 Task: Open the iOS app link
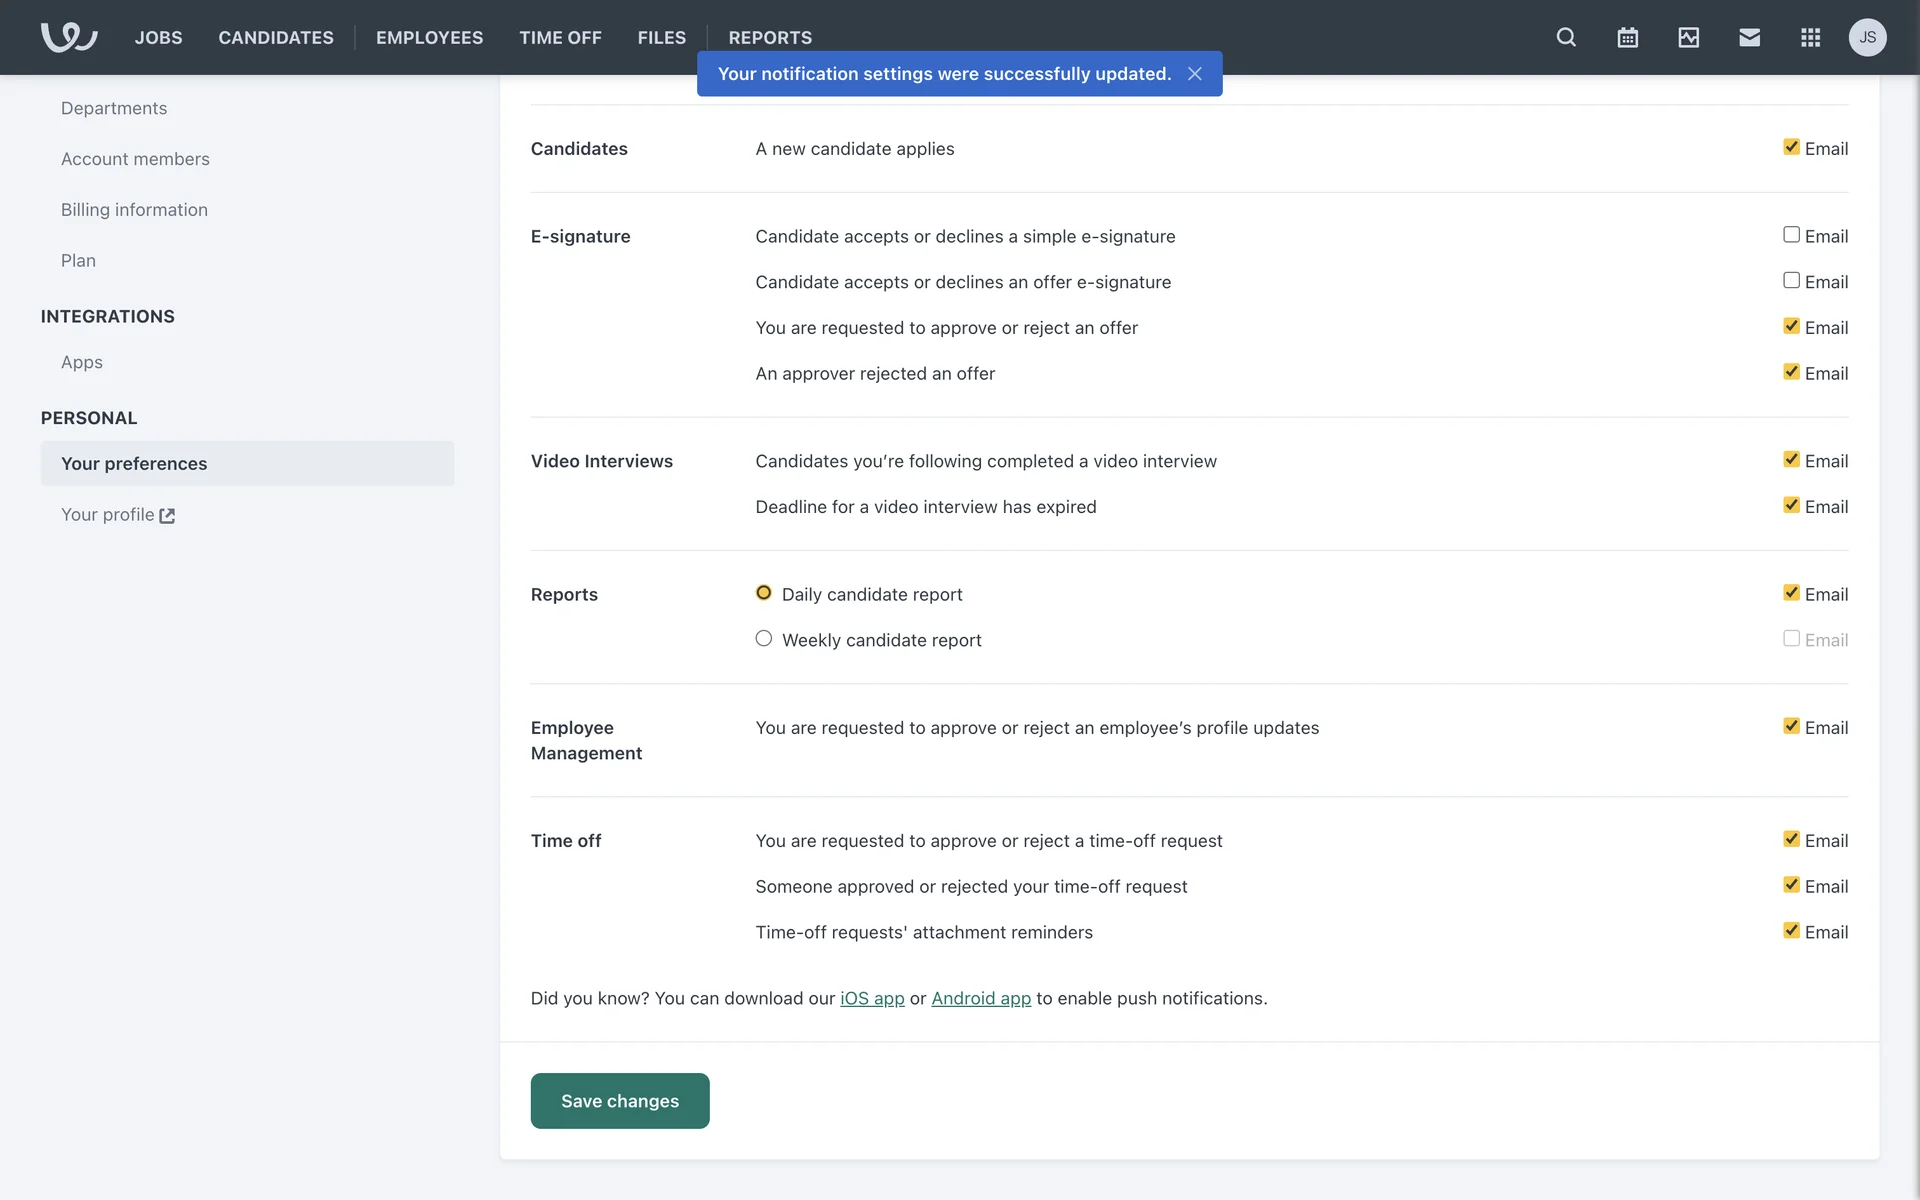(x=872, y=998)
